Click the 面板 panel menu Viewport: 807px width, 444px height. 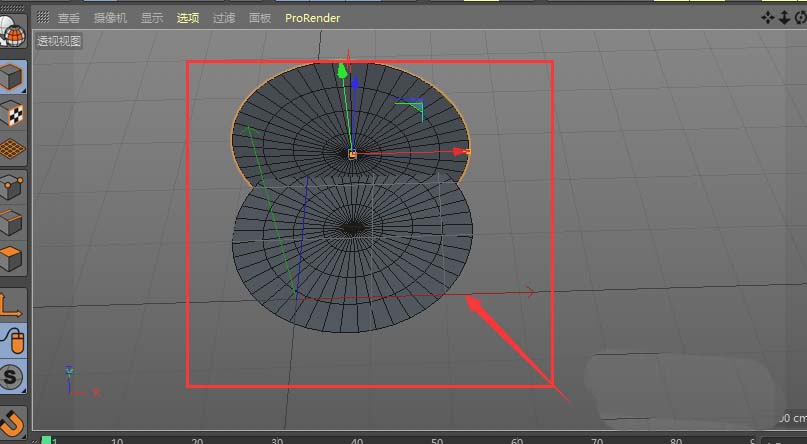[x=260, y=18]
